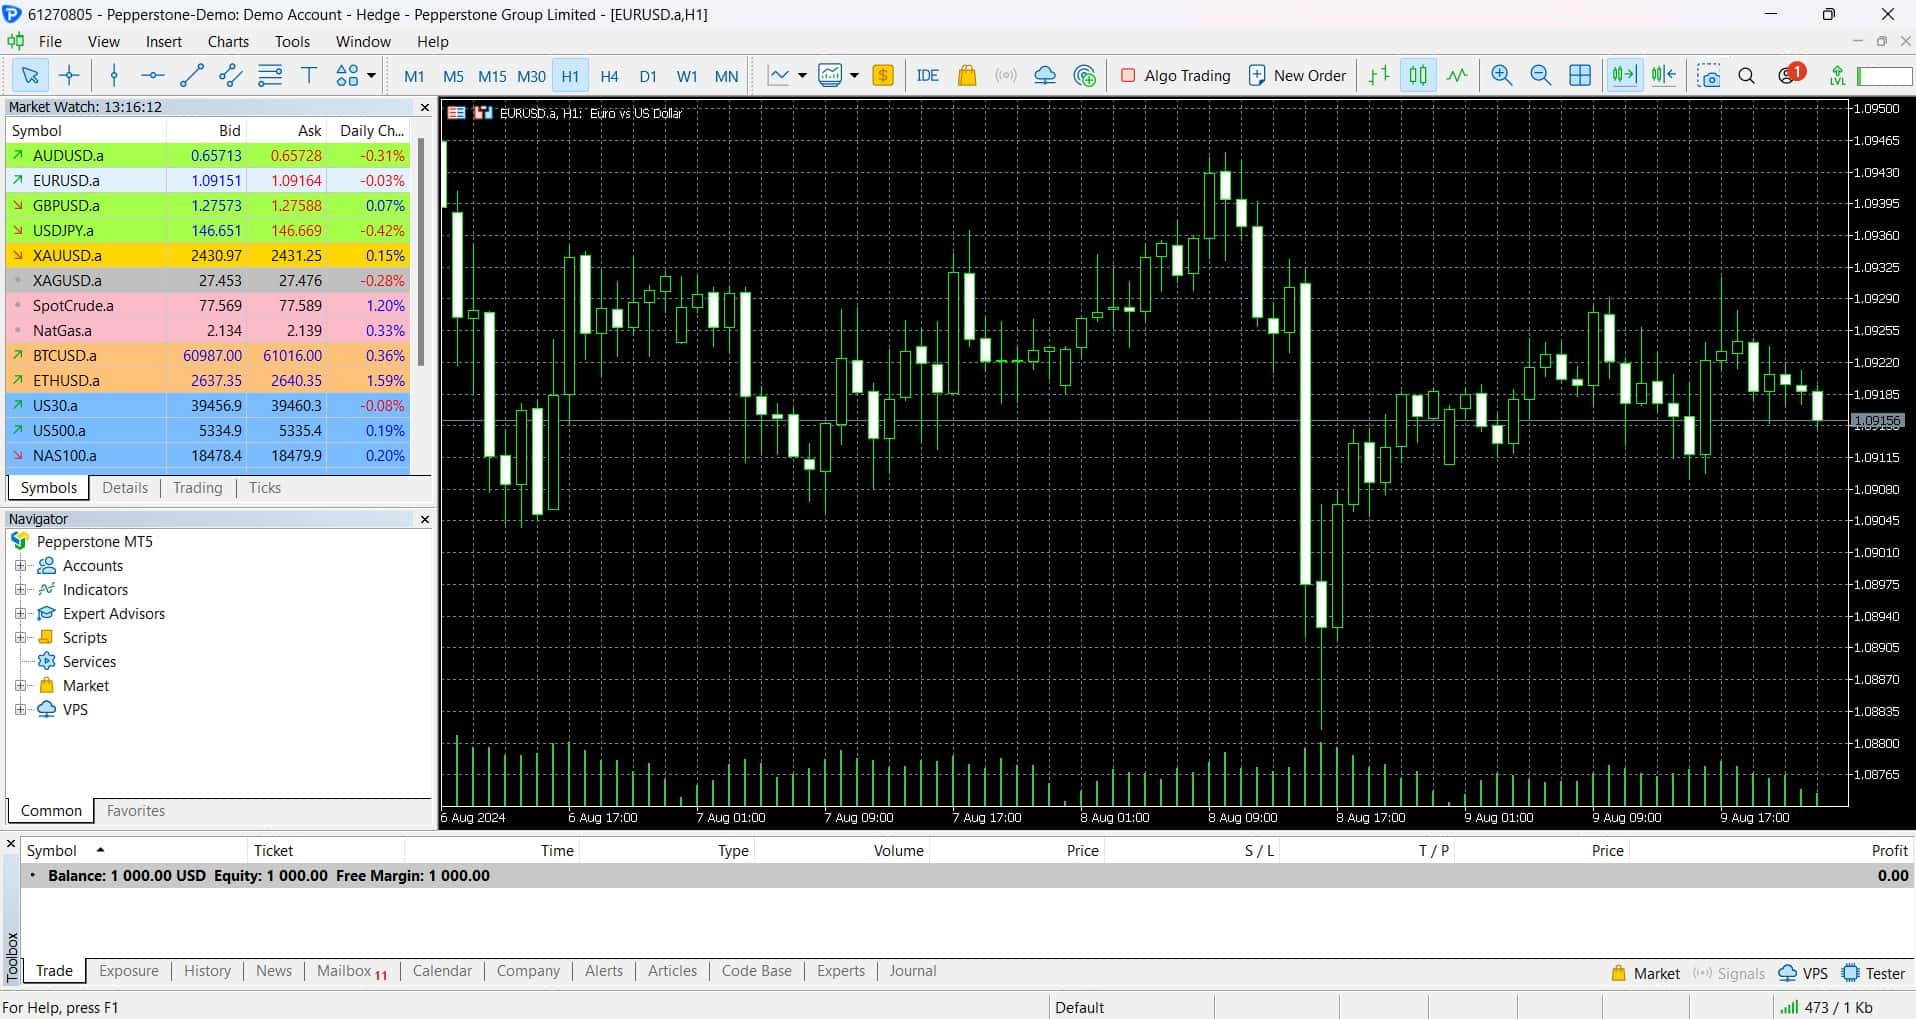Select the Trendline drawing tool
1916x1019 pixels.
[x=191, y=75]
